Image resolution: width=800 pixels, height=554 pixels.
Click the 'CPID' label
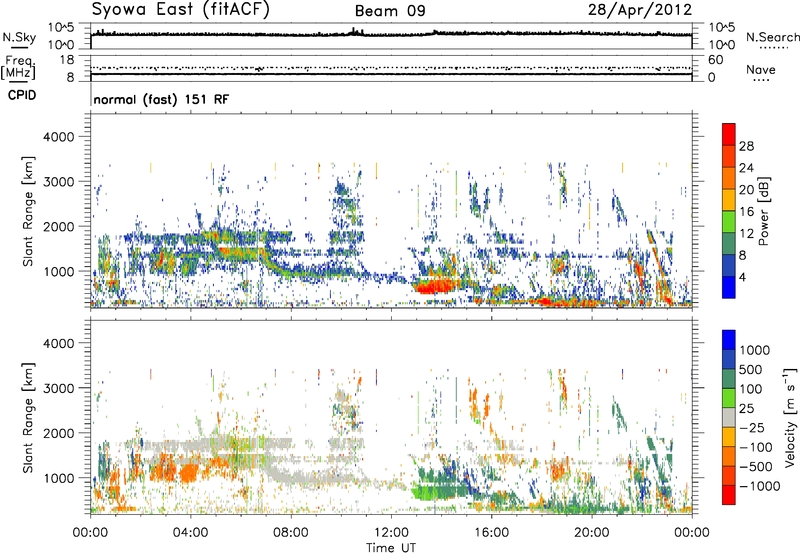(x=22, y=95)
